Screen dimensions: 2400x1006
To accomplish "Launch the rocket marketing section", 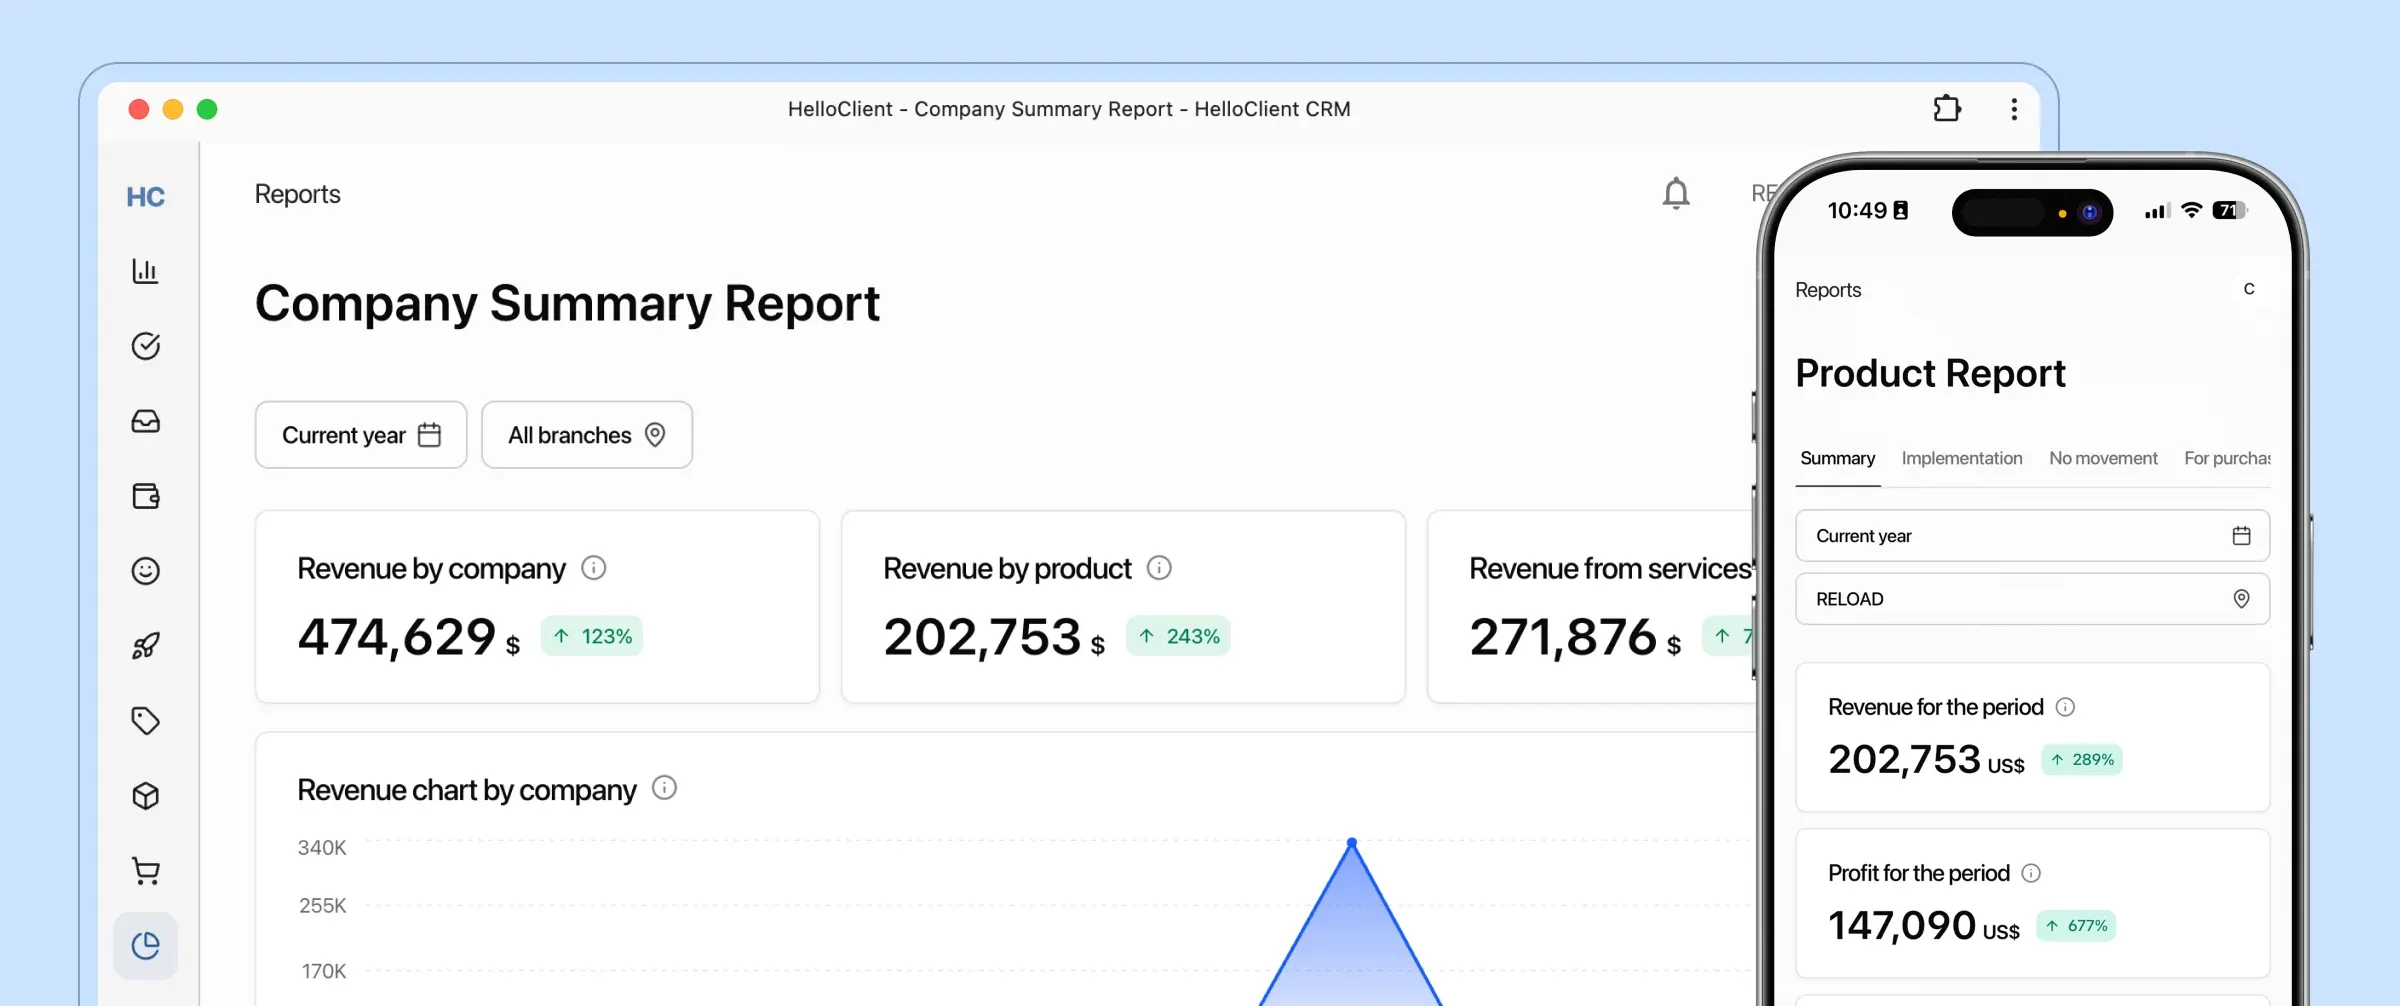I will 146,645.
